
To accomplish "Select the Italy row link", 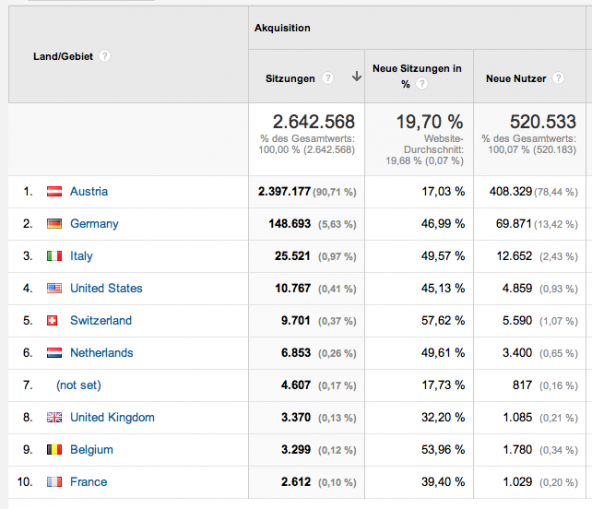I will (81, 256).
